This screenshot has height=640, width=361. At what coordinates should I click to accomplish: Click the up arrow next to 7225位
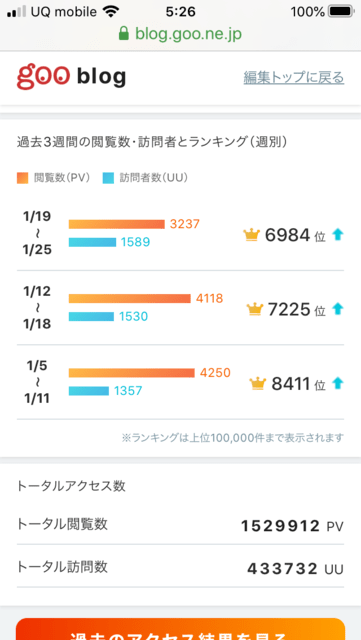click(x=338, y=309)
